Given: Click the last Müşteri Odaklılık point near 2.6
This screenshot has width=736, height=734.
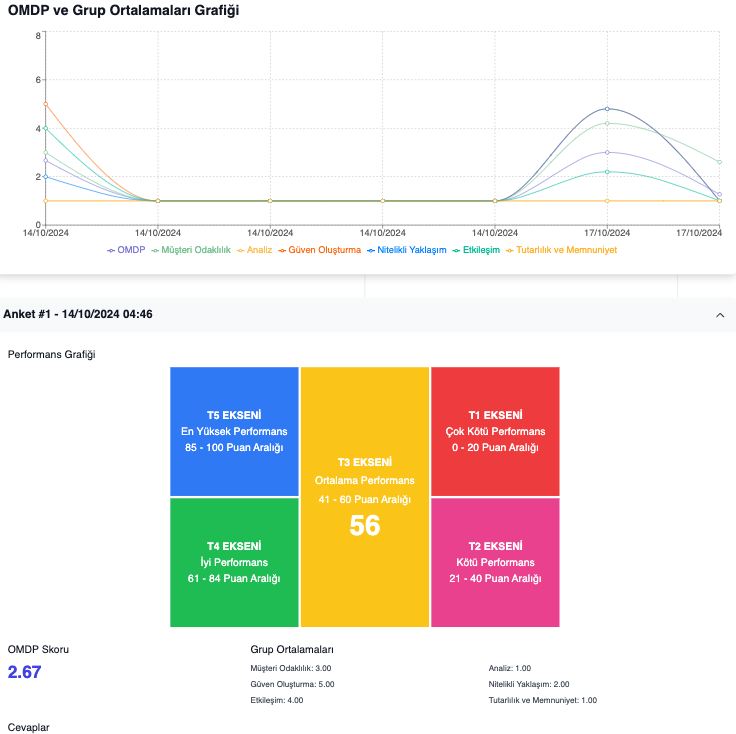Looking at the screenshot, I should click(719, 162).
